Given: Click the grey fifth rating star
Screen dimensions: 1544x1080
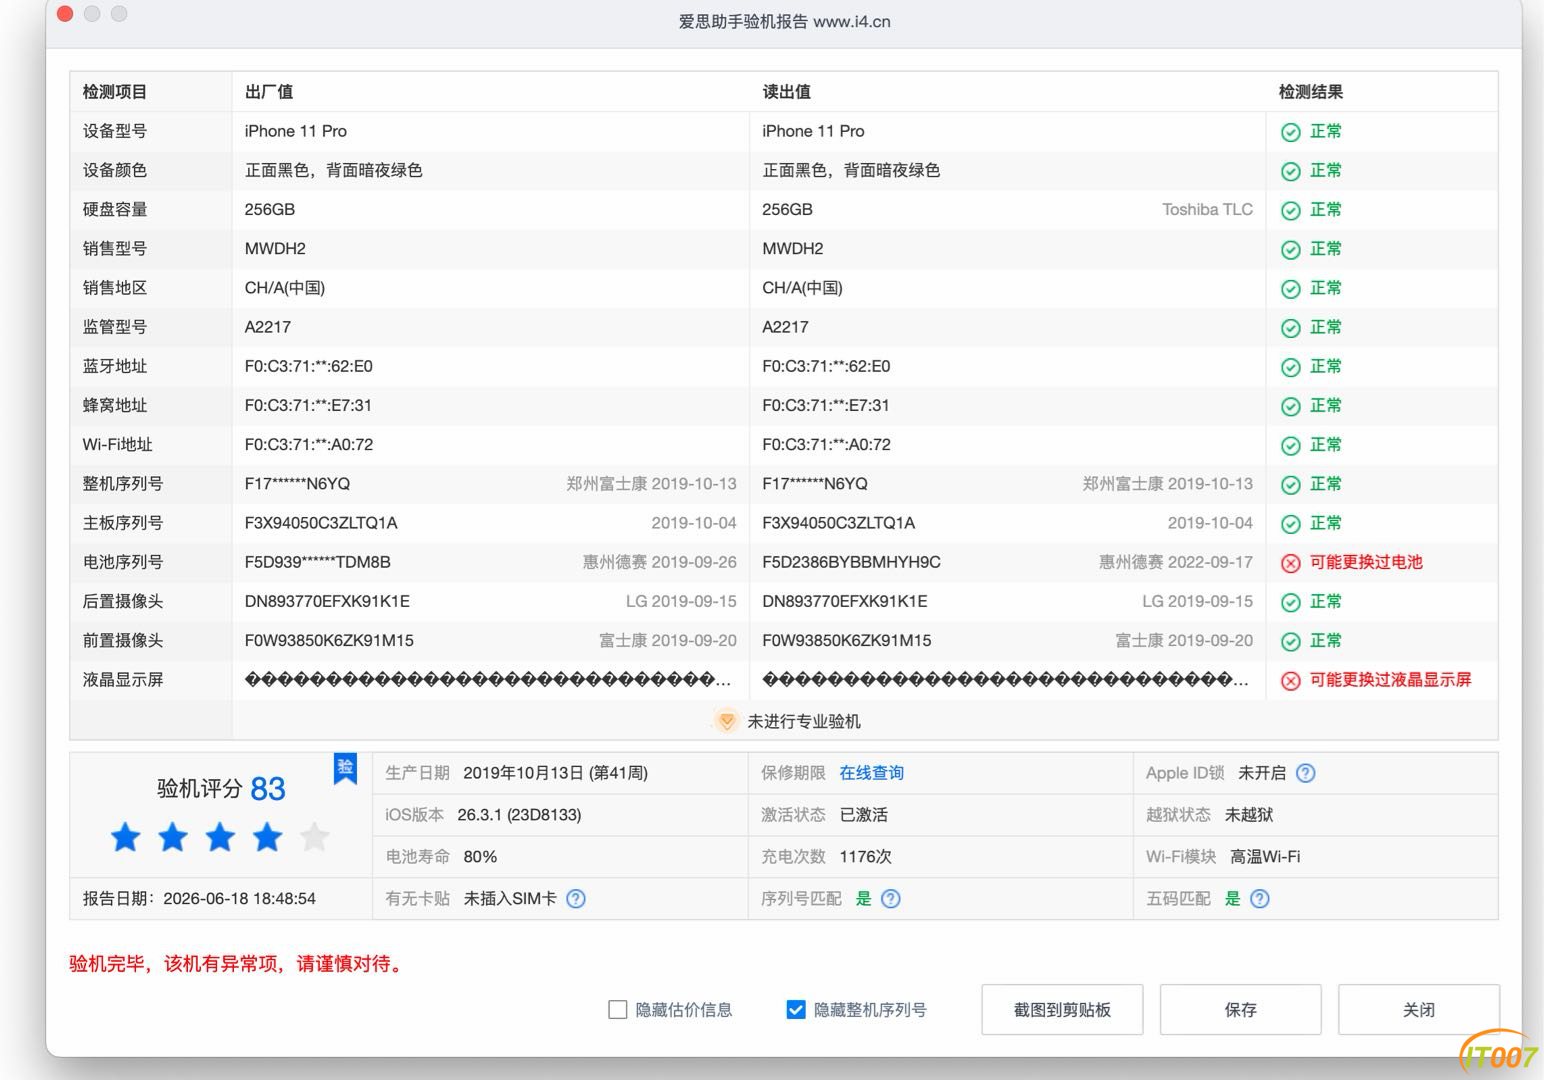Looking at the screenshot, I should (x=314, y=837).
